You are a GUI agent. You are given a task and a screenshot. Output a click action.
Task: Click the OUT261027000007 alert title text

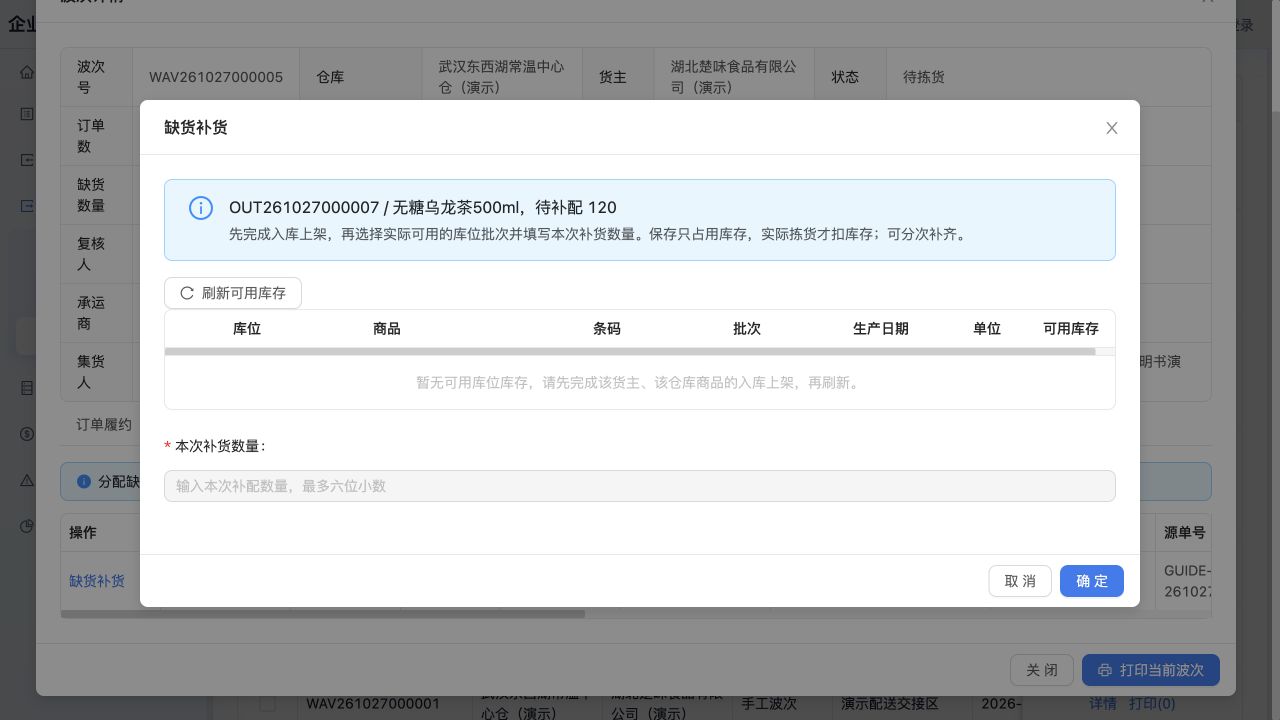(423, 208)
